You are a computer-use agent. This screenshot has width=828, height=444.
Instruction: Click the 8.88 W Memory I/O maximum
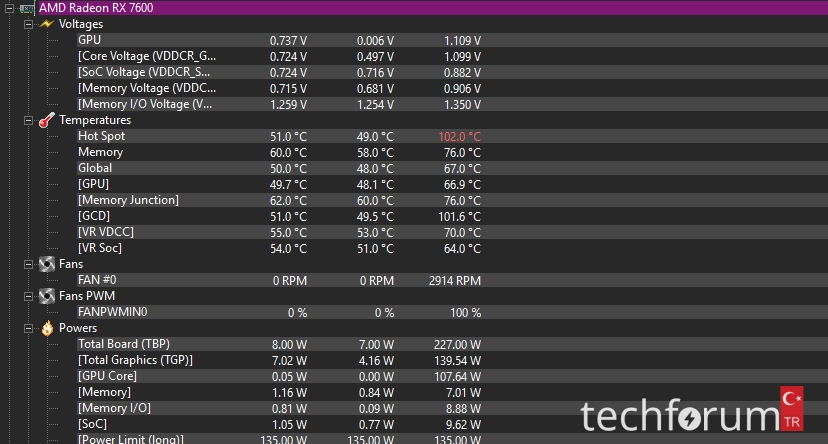tap(463, 409)
